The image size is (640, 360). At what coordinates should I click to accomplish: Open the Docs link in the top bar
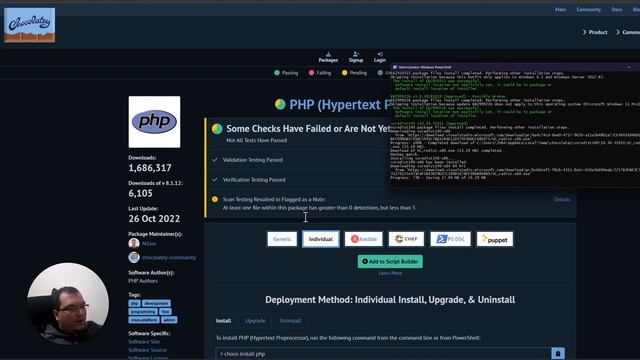pos(617,9)
